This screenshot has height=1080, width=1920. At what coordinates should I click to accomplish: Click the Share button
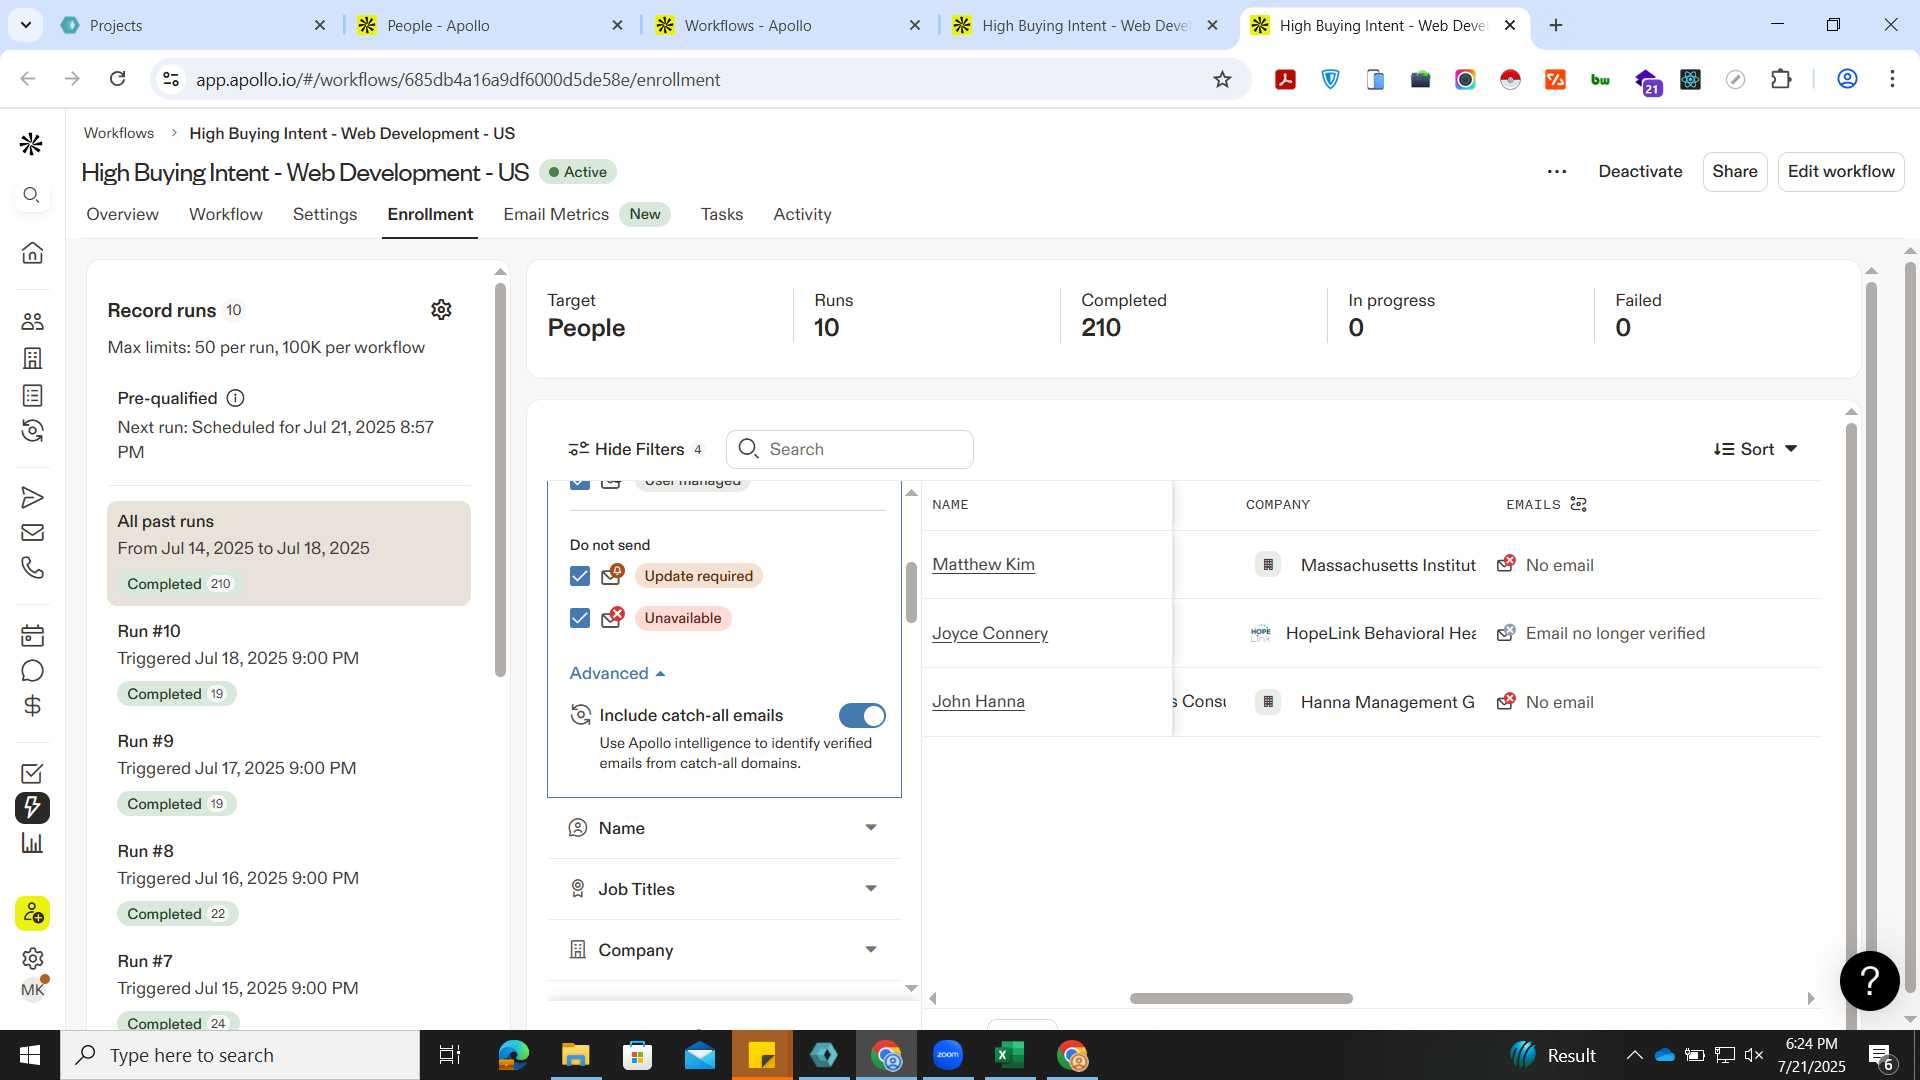click(x=1735, y=172)
